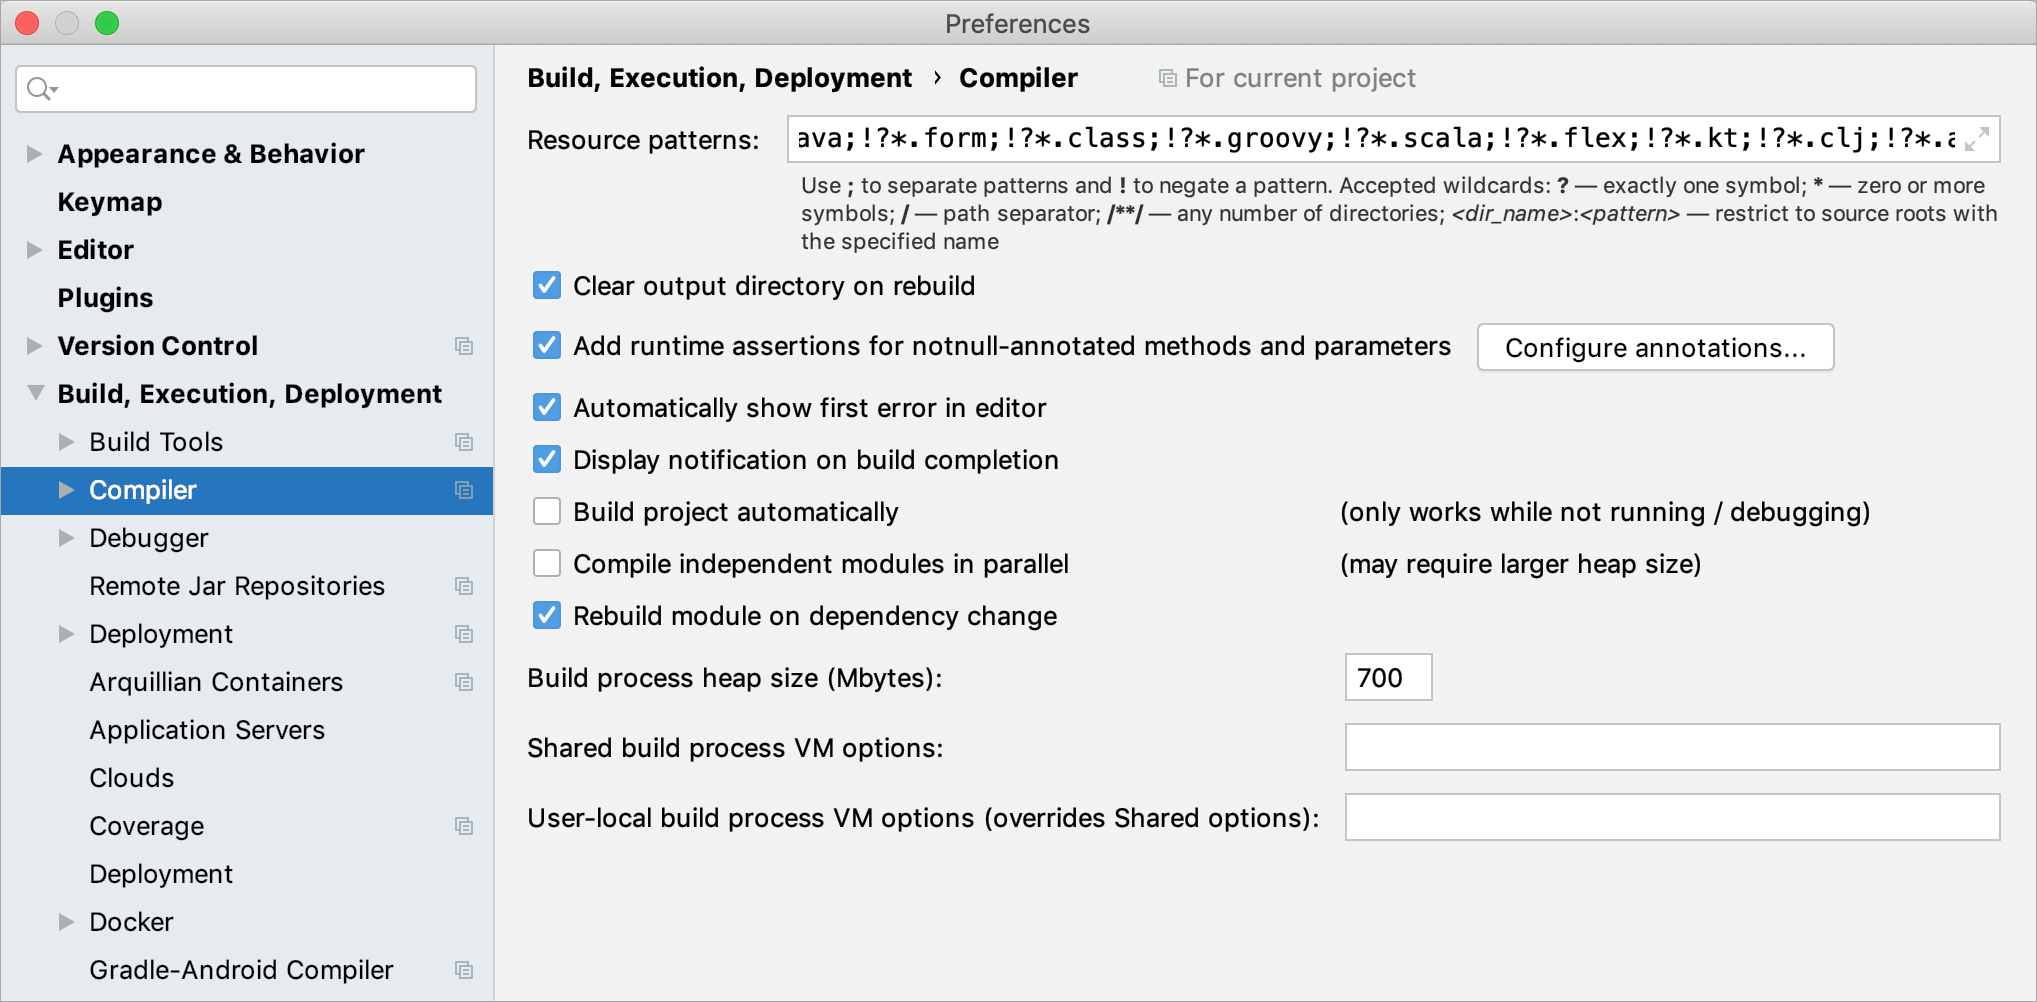Screen dimensions: 2037x1002
Task: Expand the Debugger subtree arrow
Action: [x=67, y=538]
